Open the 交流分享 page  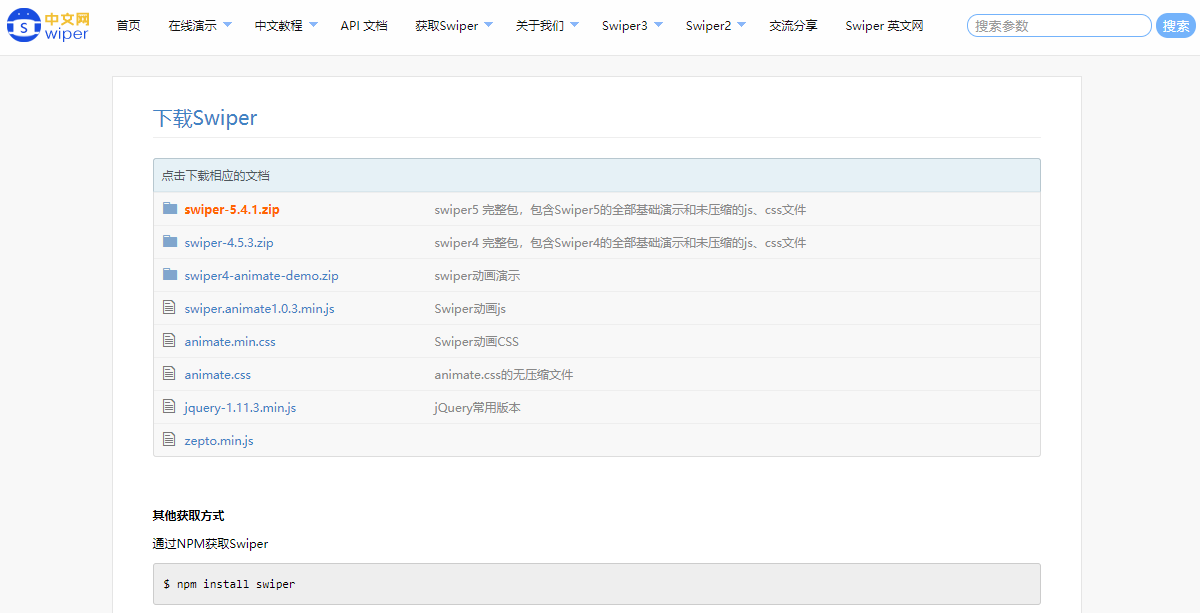[793, 26]
